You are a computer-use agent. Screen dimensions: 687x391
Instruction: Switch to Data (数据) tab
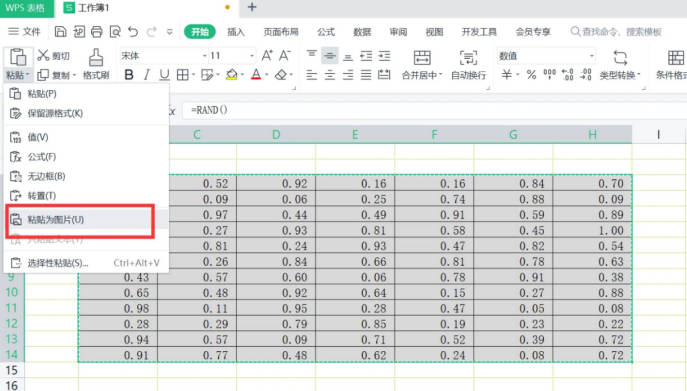[362, 32]
